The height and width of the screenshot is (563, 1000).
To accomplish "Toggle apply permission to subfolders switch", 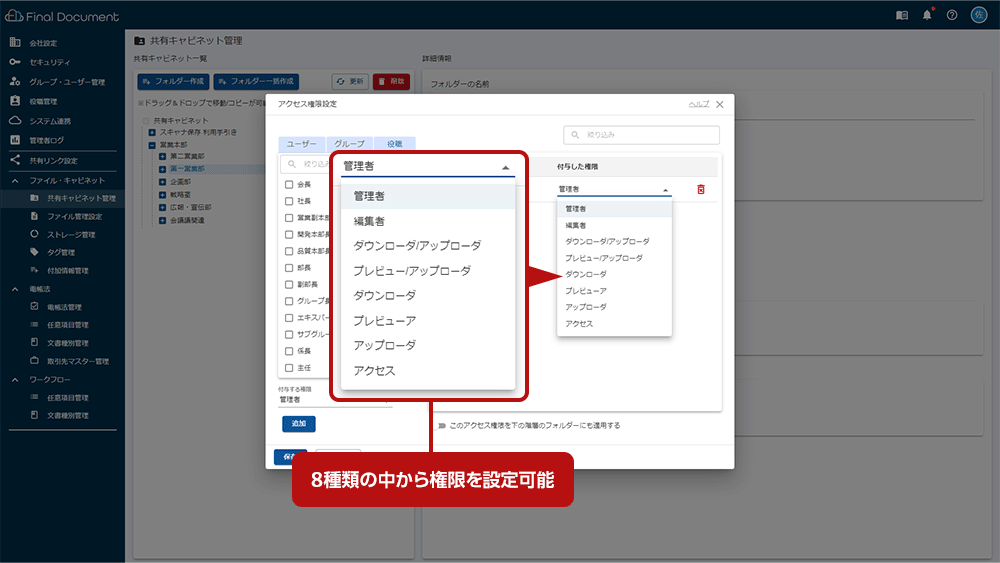I will 441,425.
